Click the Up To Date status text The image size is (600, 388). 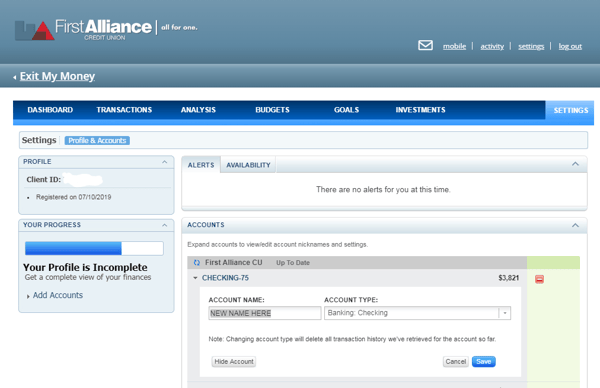pos(293,263)
